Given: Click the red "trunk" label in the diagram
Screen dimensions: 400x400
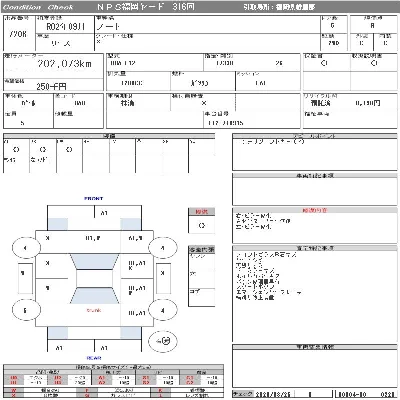Looking at the screenshot, I should coord(94,310).
